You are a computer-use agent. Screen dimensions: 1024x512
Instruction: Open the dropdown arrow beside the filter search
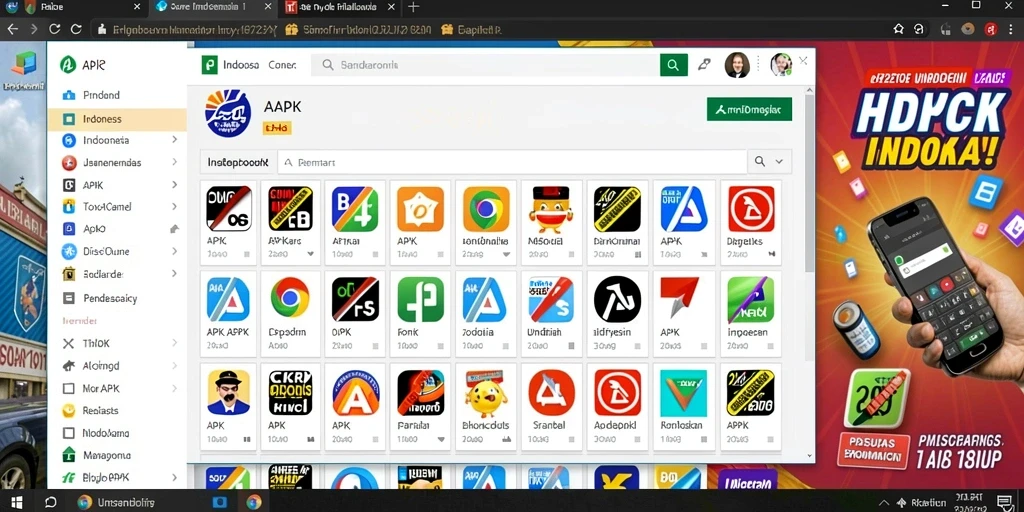[779, 161]
